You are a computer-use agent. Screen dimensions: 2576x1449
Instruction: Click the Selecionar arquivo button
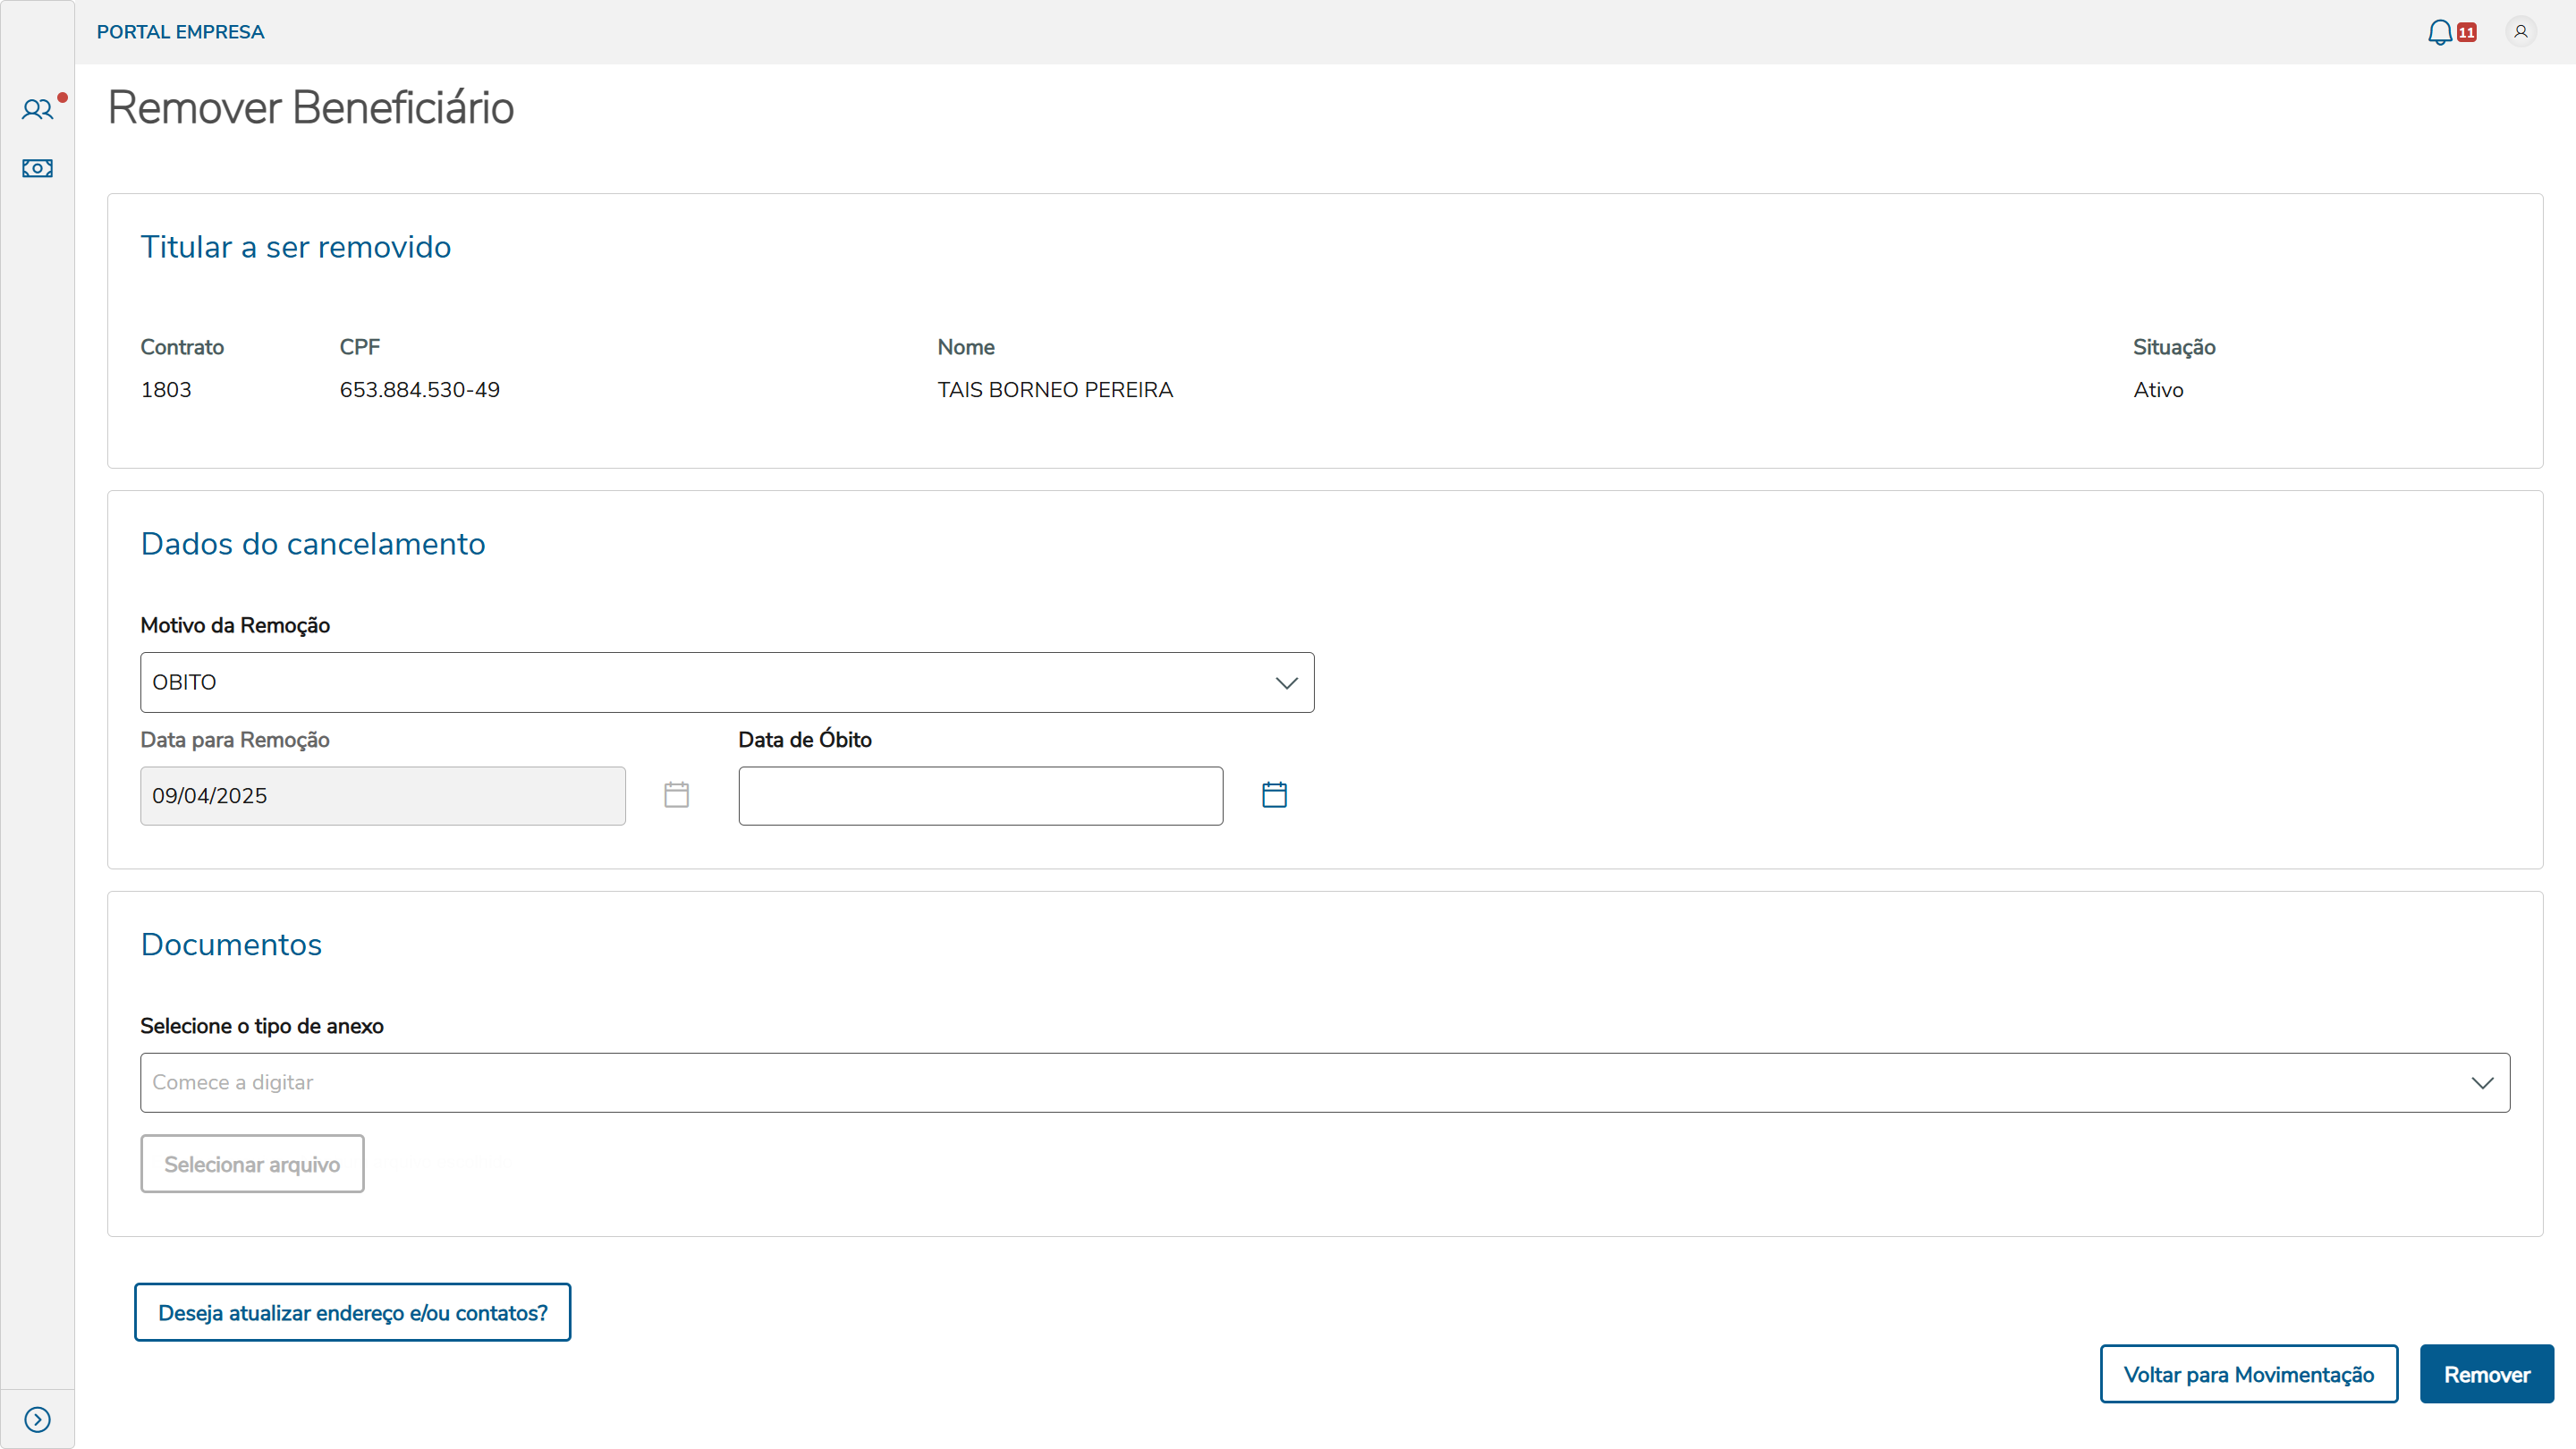point(252,1164)
